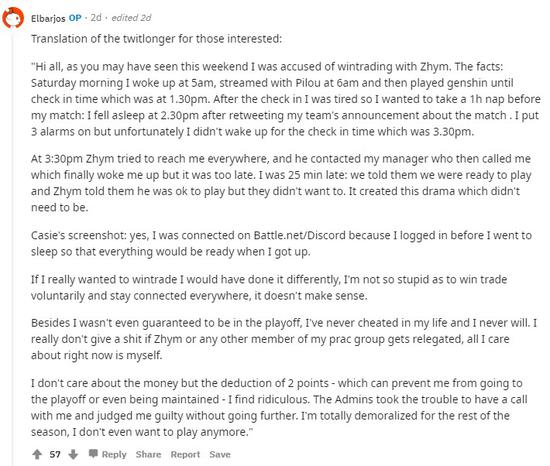Viewport: 550px width, 466px height.
Task: Open the comment permalink via 2d timestamp
Action: pyautogui.click(x=96, y=18)
